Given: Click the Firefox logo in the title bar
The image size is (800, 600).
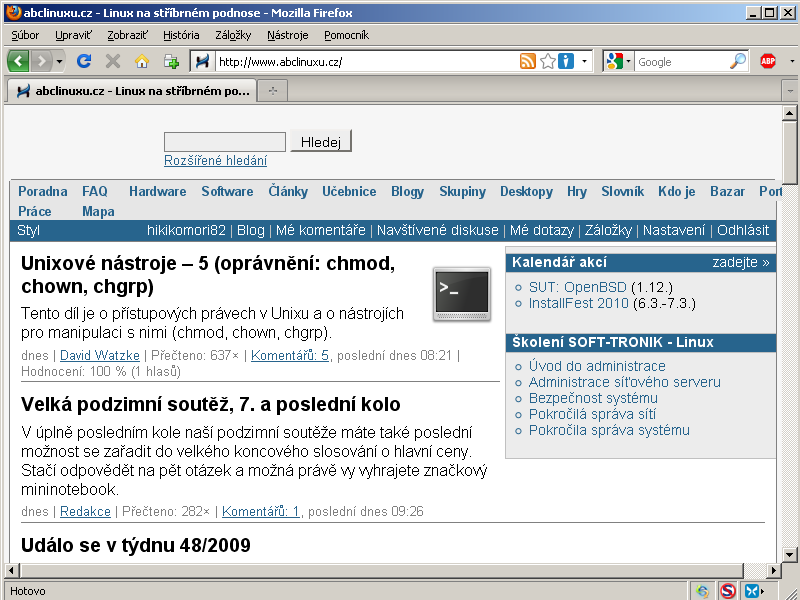Looking at the screenshot, I should (13, 12).
